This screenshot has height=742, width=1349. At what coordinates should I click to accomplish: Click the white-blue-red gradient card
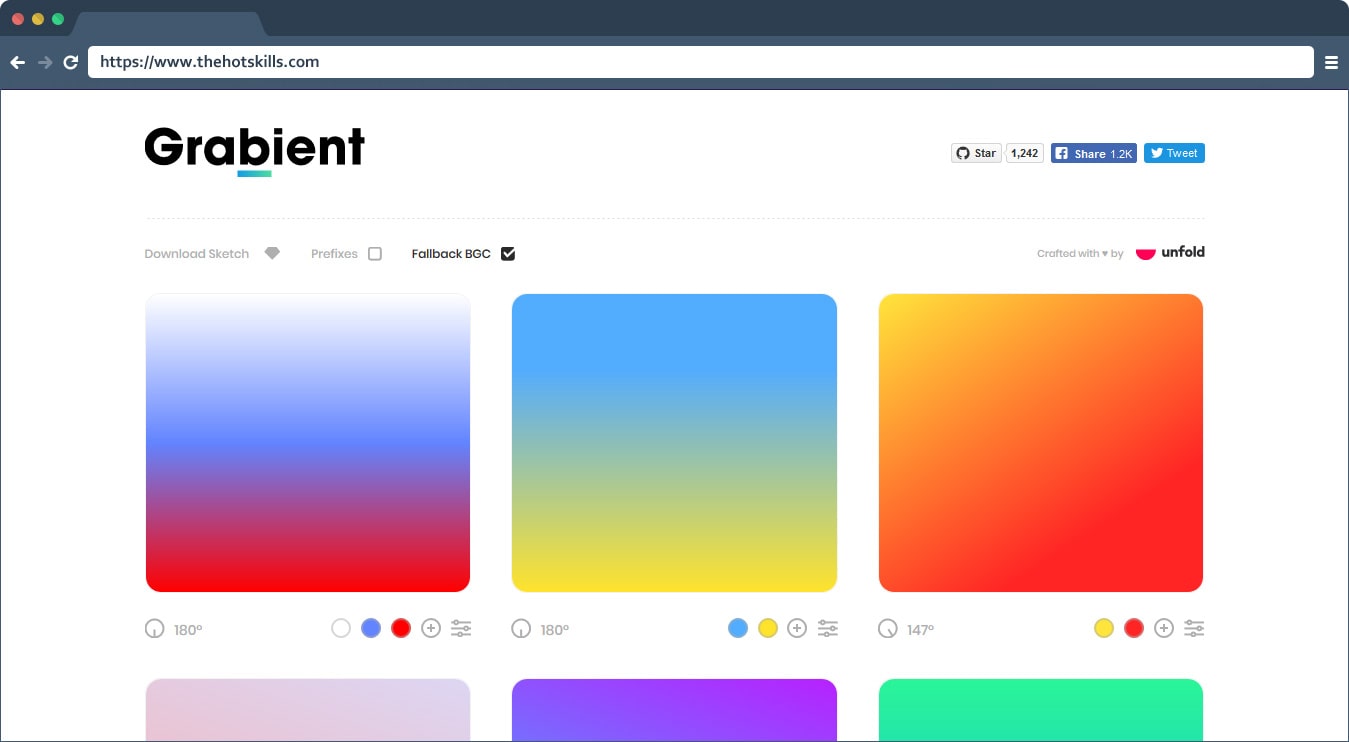point(308,443)
